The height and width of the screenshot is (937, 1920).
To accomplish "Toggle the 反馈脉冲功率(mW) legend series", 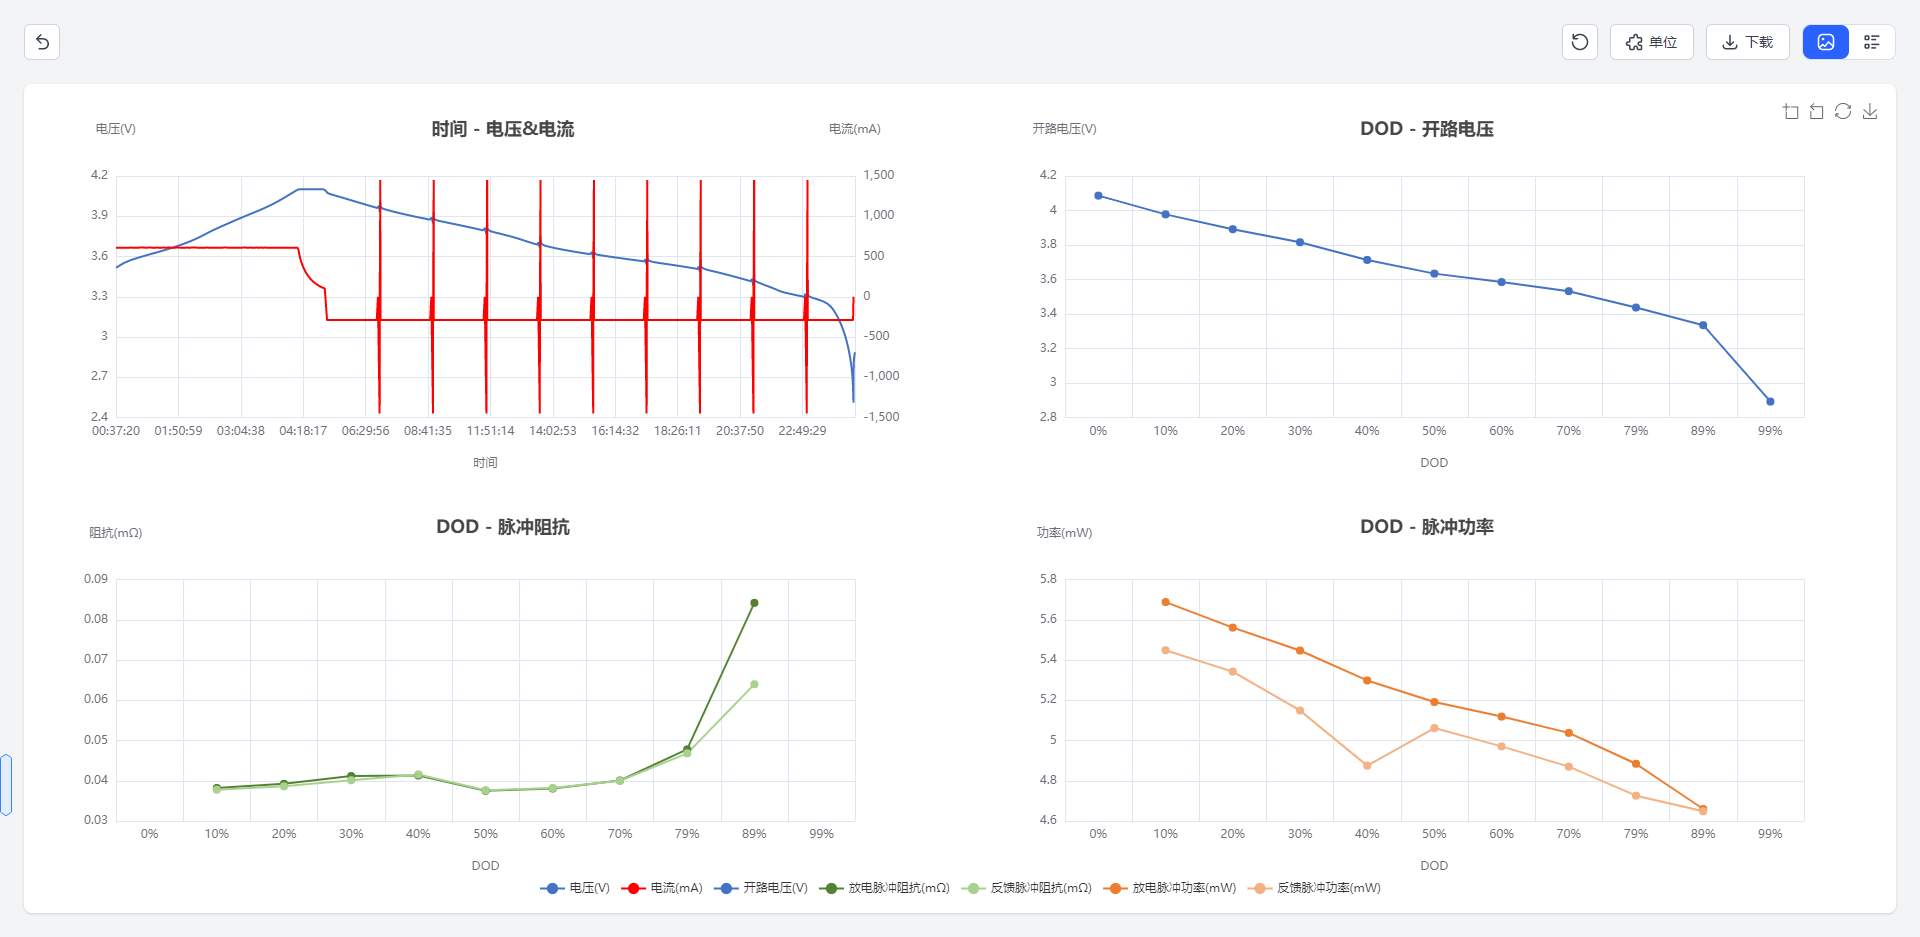I will pyautogui.click(x=1315, y=888).
